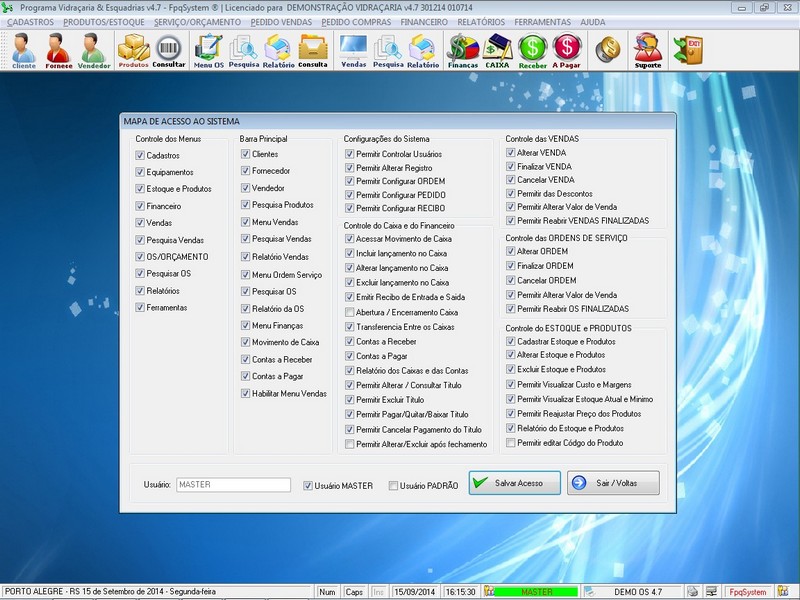Image resolution: width=800 pixels, height=600 pixels.
Task: Enable Abertura / Encerramento Caixa checkbox
Action: coord(349,312)
